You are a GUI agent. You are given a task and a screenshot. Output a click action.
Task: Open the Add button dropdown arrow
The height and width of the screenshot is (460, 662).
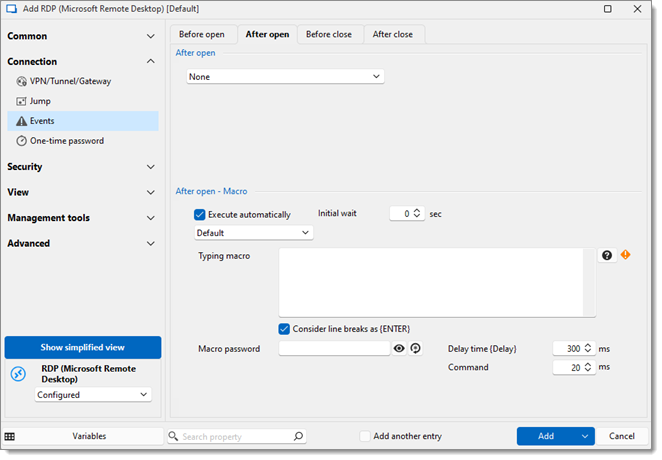pyautogui.click(x=585, y=436)
